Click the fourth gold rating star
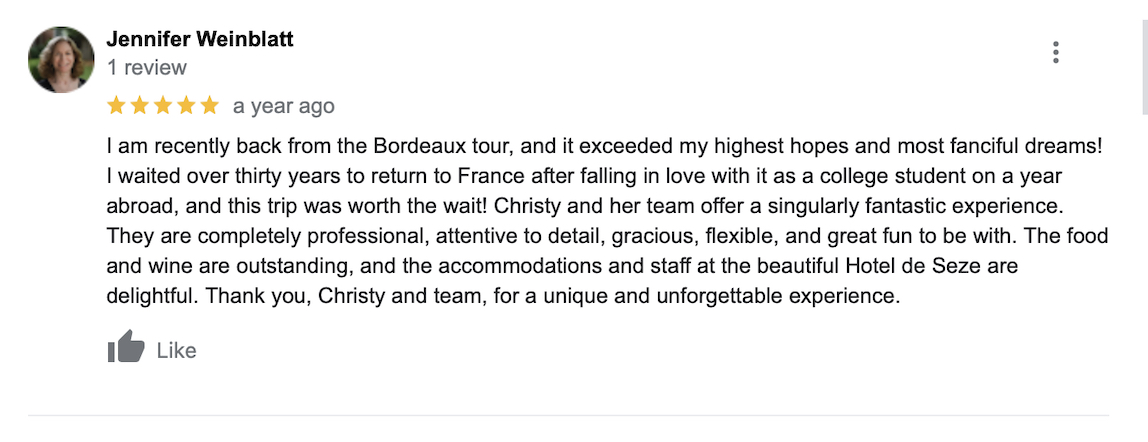Viewport: 1148px width, 442px height. (x=186, y=105)
